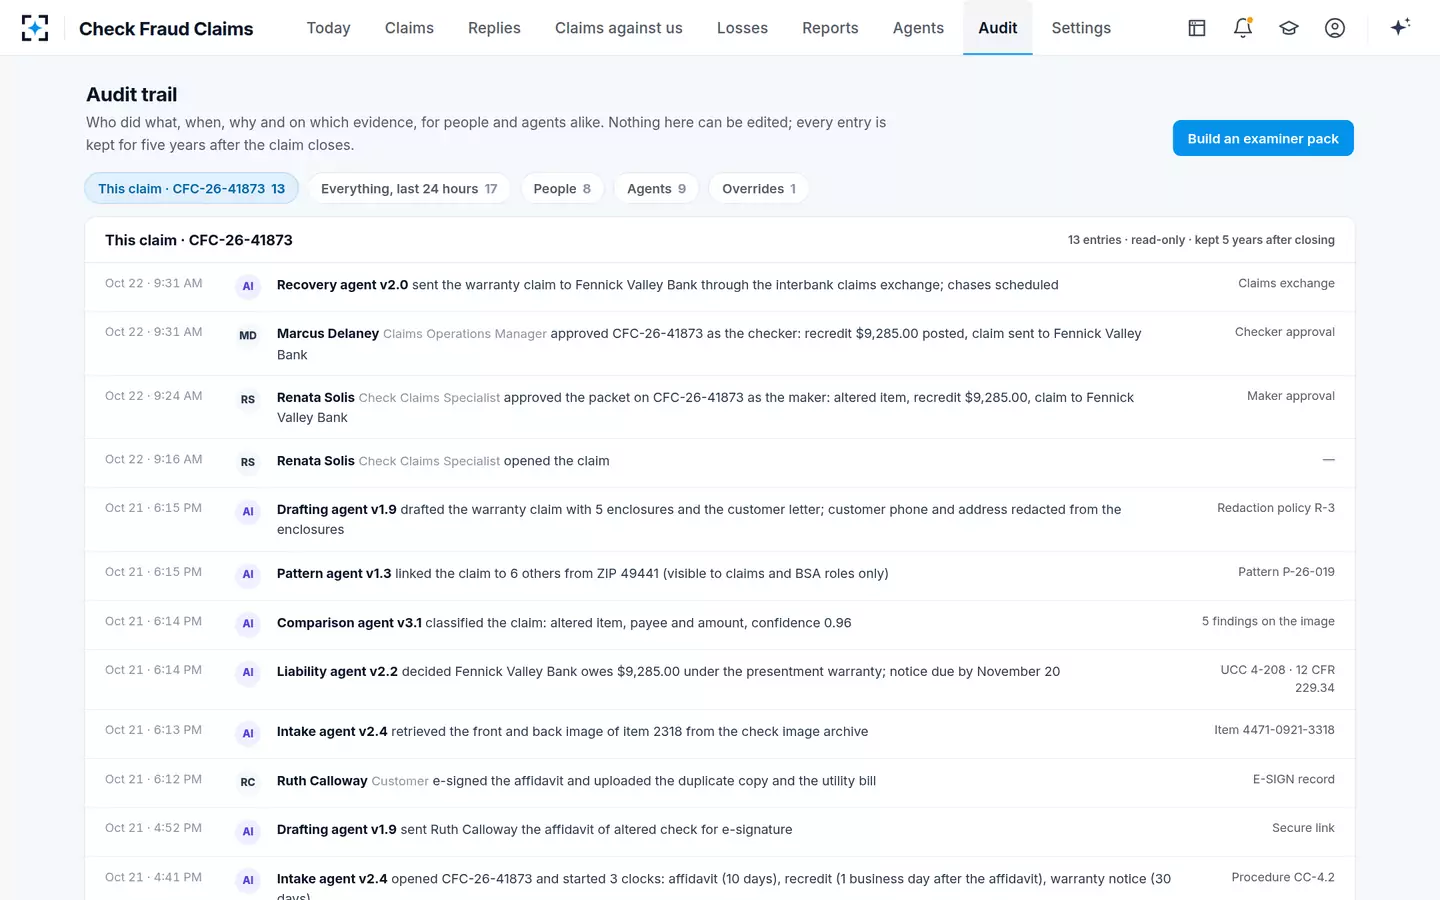Click the RS avatar on the maker approval row
1440x900 pixels.
click(248, 400)
